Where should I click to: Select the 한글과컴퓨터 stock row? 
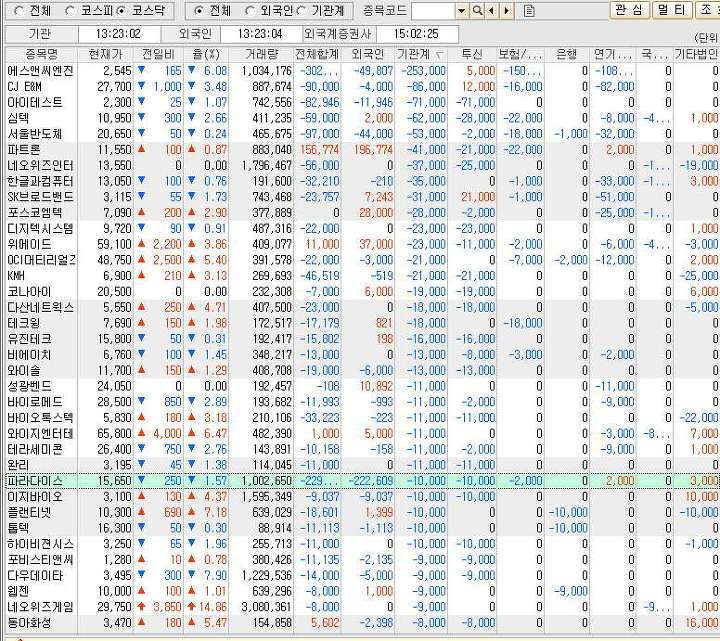[x=362, y=181]
